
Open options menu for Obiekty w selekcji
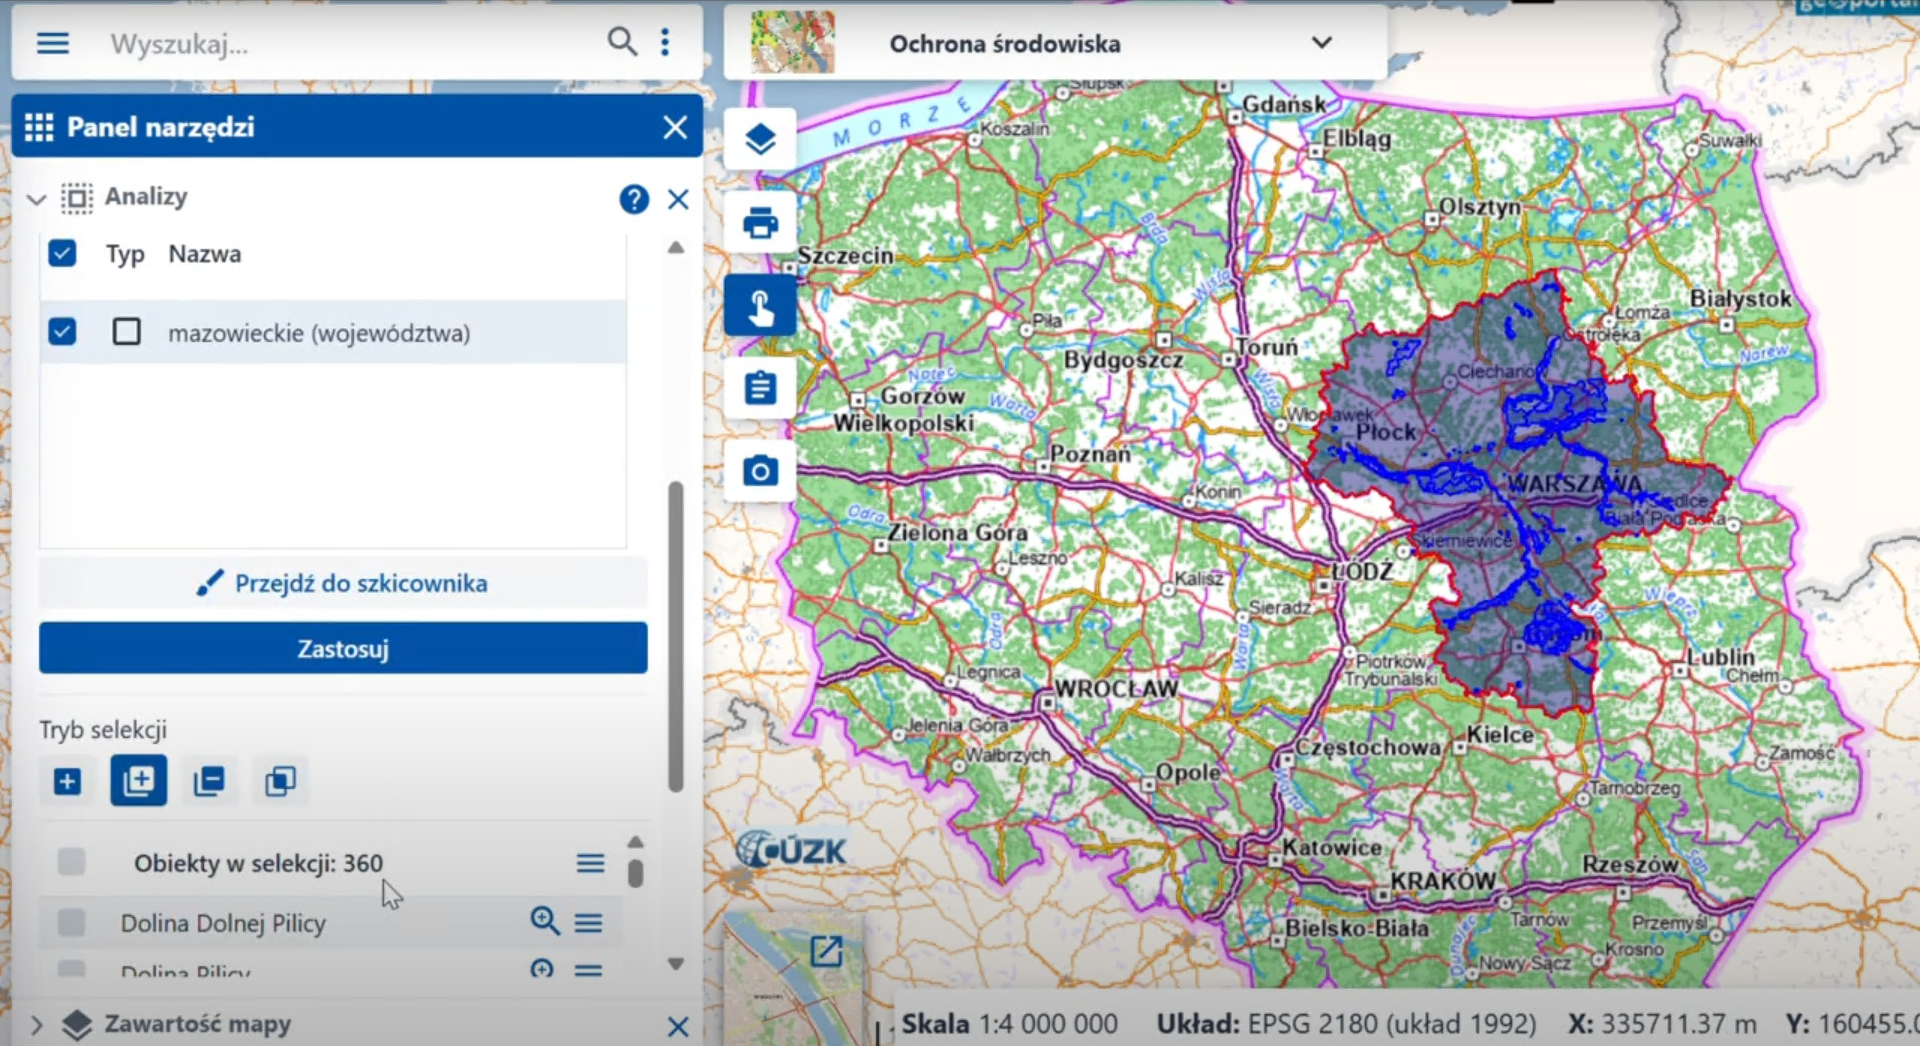click(589, 862)
